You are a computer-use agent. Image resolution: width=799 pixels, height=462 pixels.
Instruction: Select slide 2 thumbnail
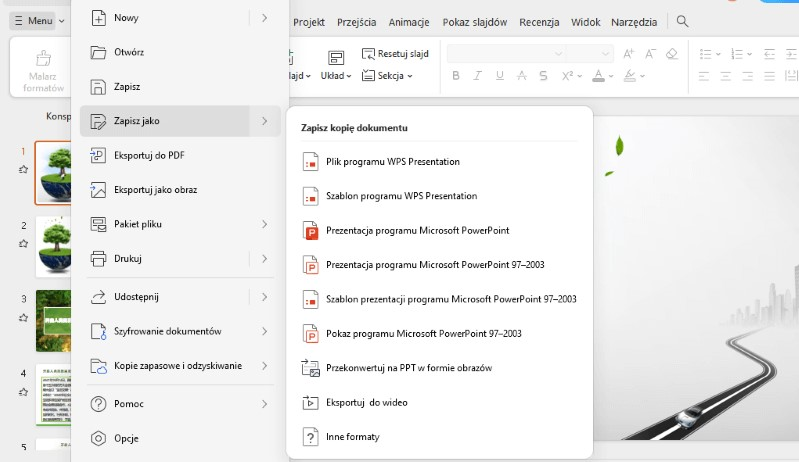[53, 246]
